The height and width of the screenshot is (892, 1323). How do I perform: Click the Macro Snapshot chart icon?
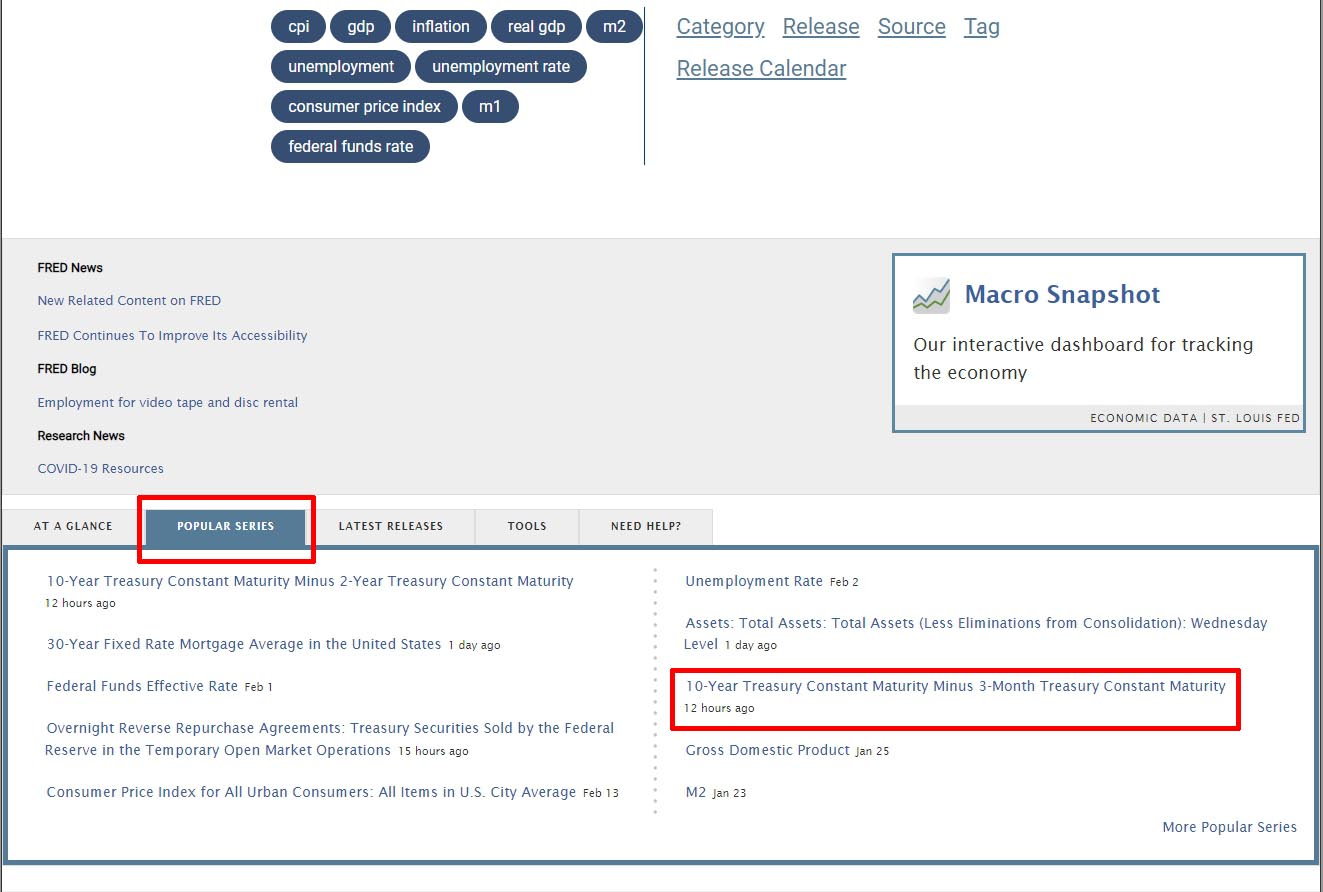coord(931,295)
